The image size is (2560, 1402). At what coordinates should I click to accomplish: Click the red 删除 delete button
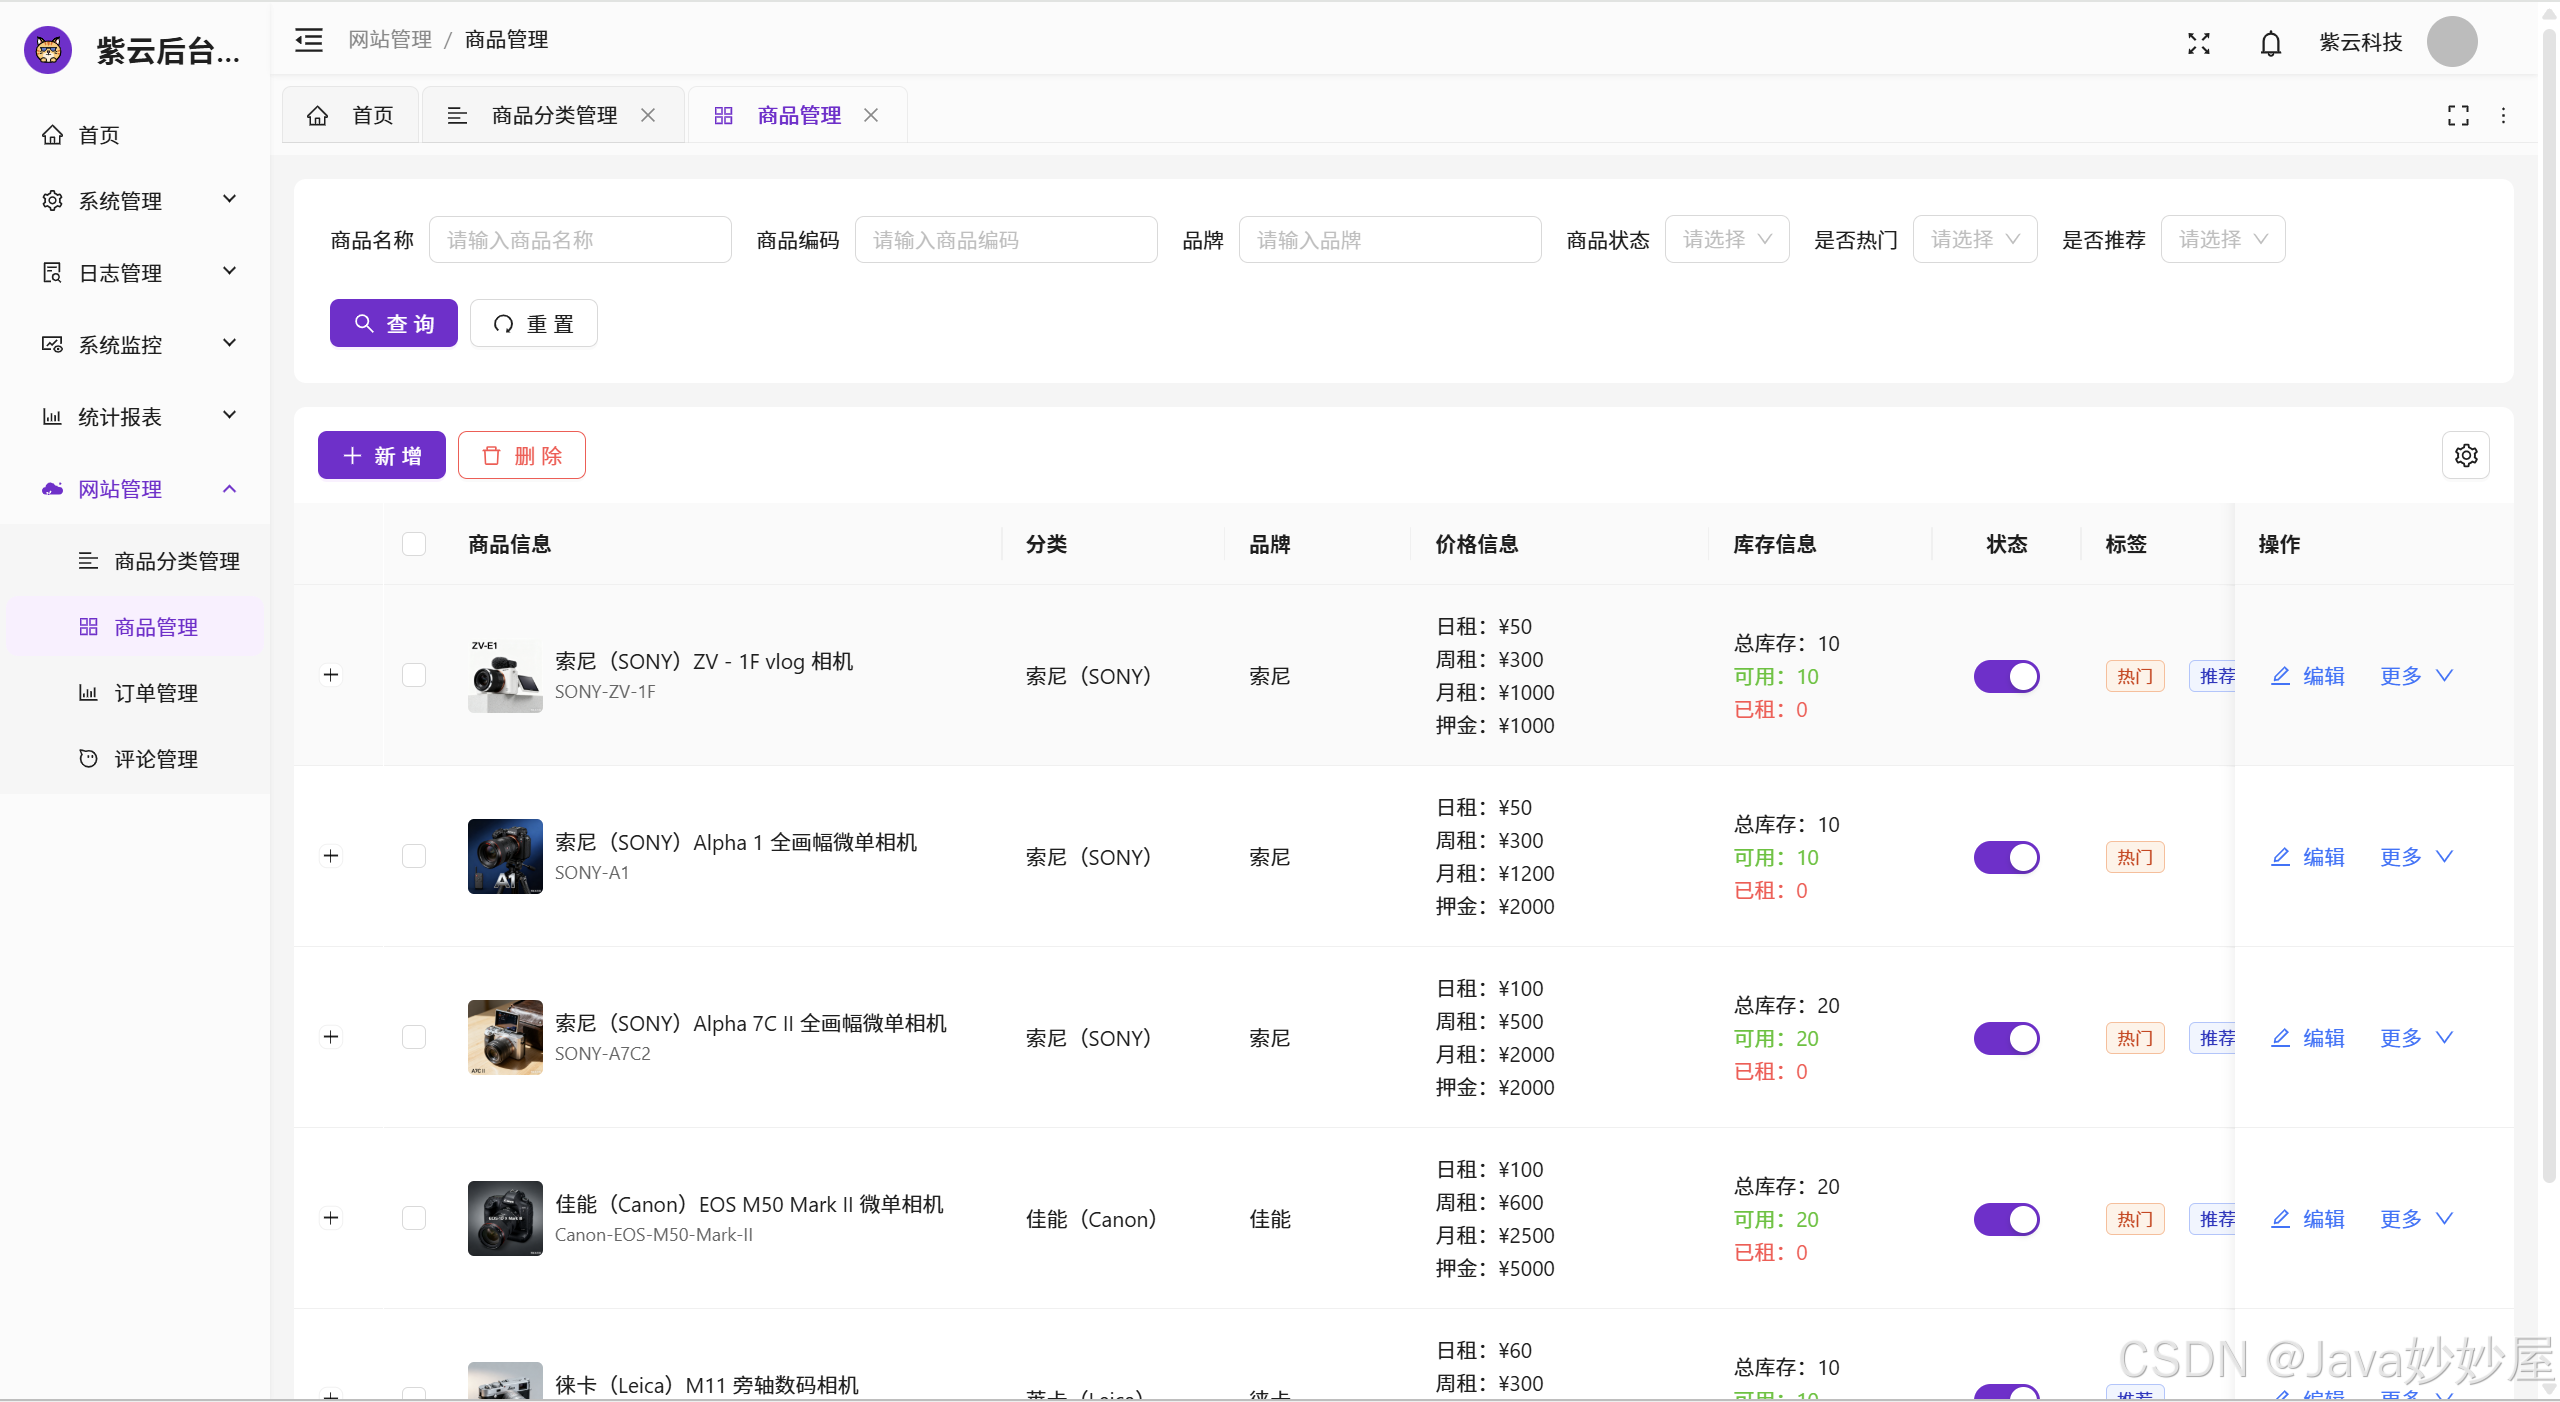(x=522, y=456)
